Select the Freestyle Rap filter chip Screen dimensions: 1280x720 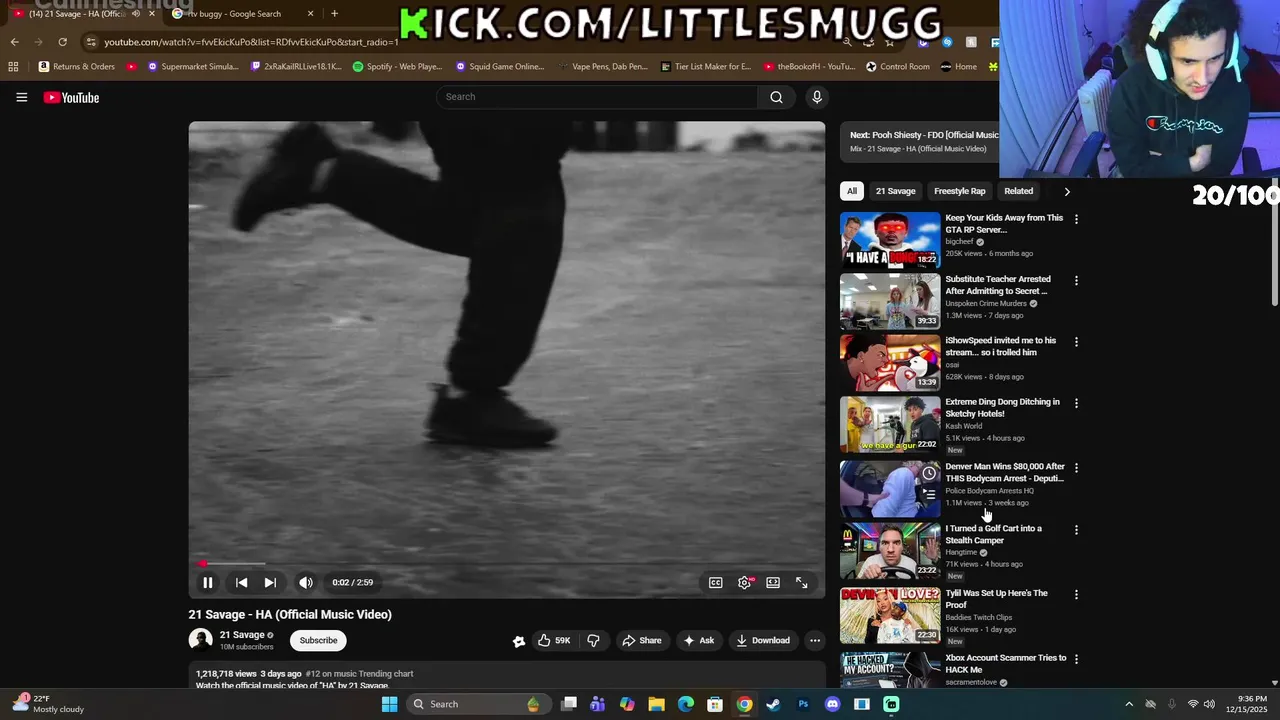(x=959, y=191)
